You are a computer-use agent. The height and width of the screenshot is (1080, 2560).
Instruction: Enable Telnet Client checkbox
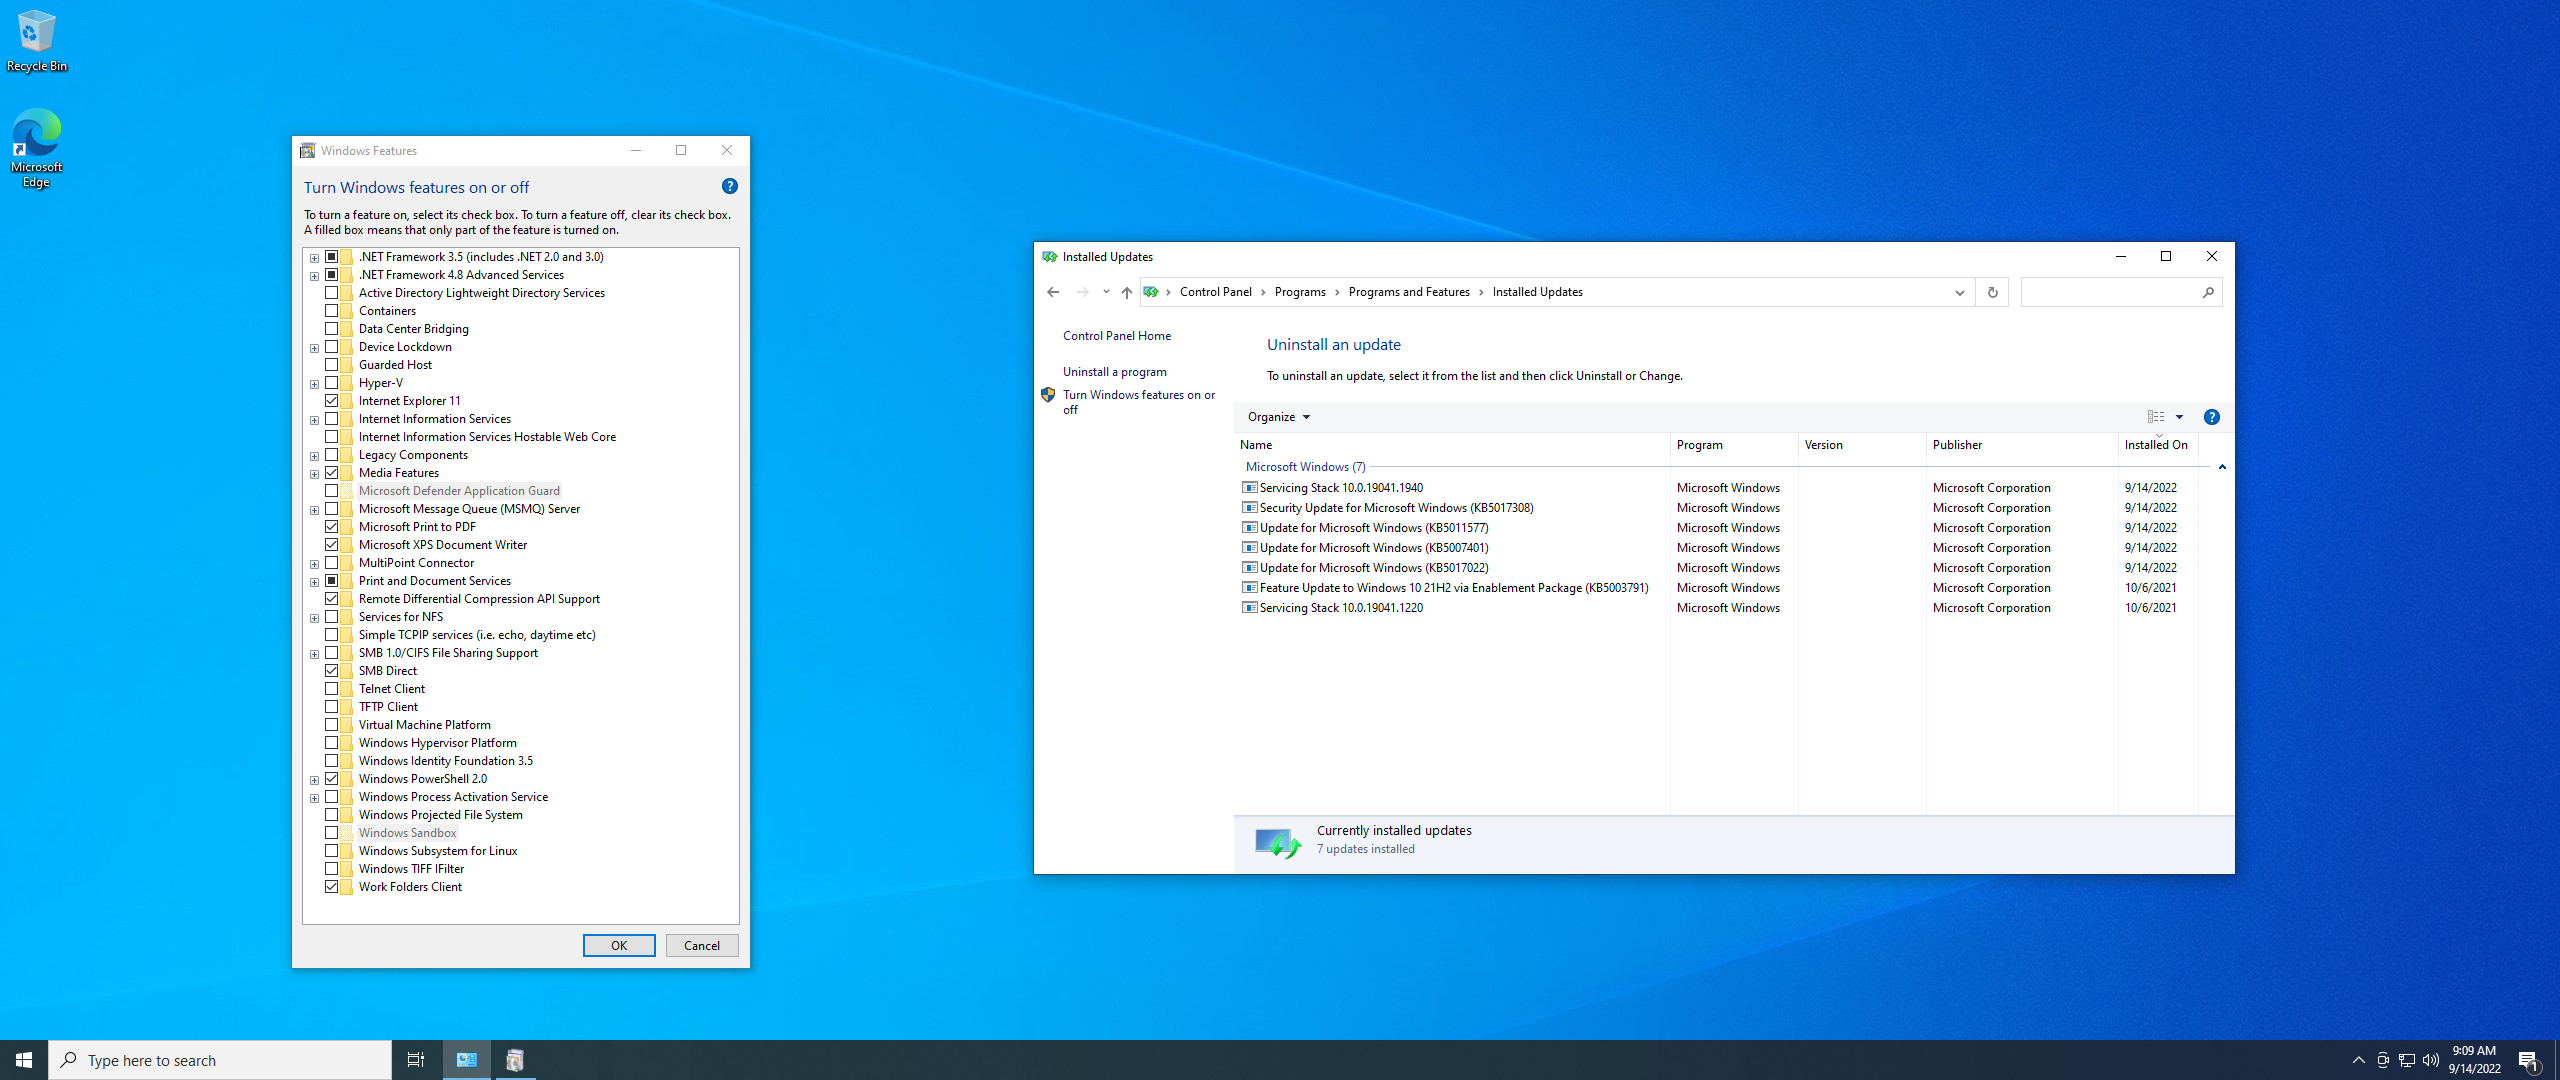pyautogui.click(x=331, y=688)
